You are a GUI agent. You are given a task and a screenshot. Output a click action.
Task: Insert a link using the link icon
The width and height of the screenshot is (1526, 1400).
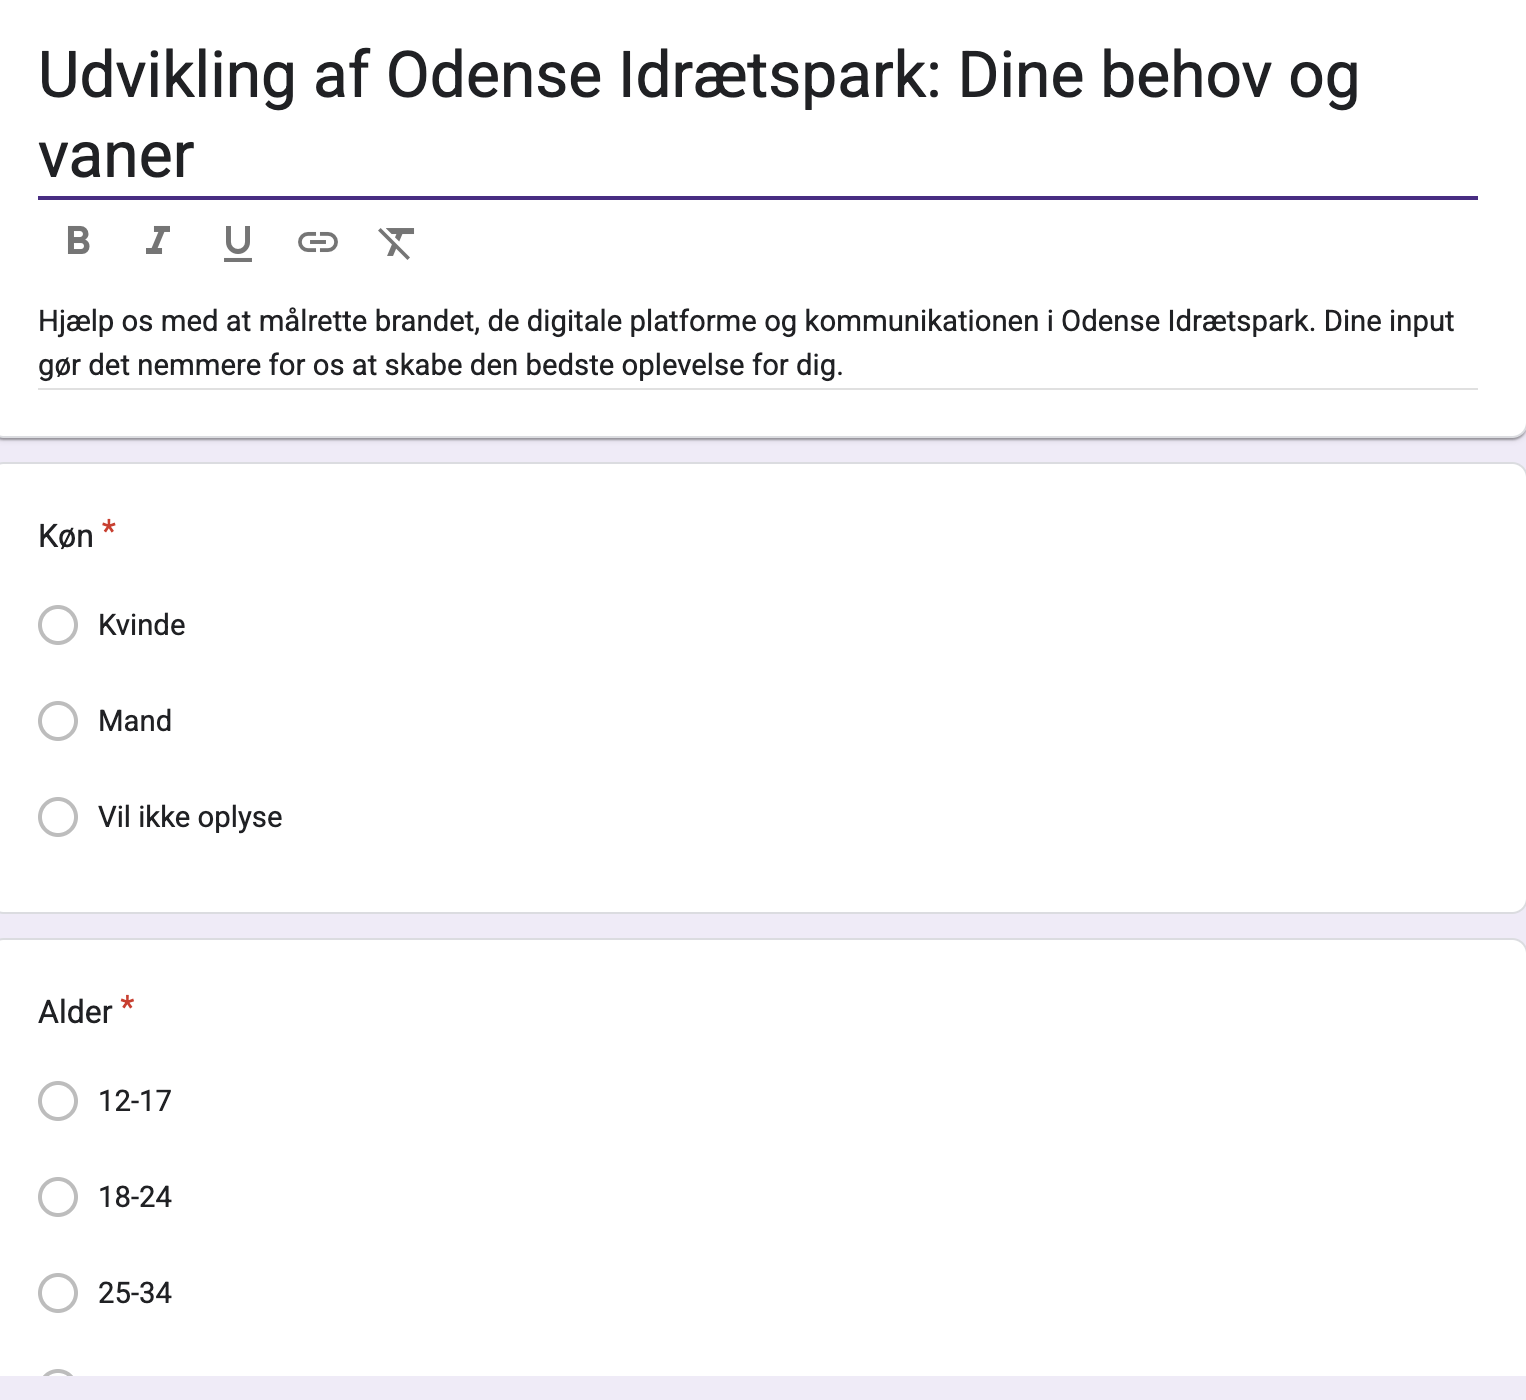(x=317, y=242)
